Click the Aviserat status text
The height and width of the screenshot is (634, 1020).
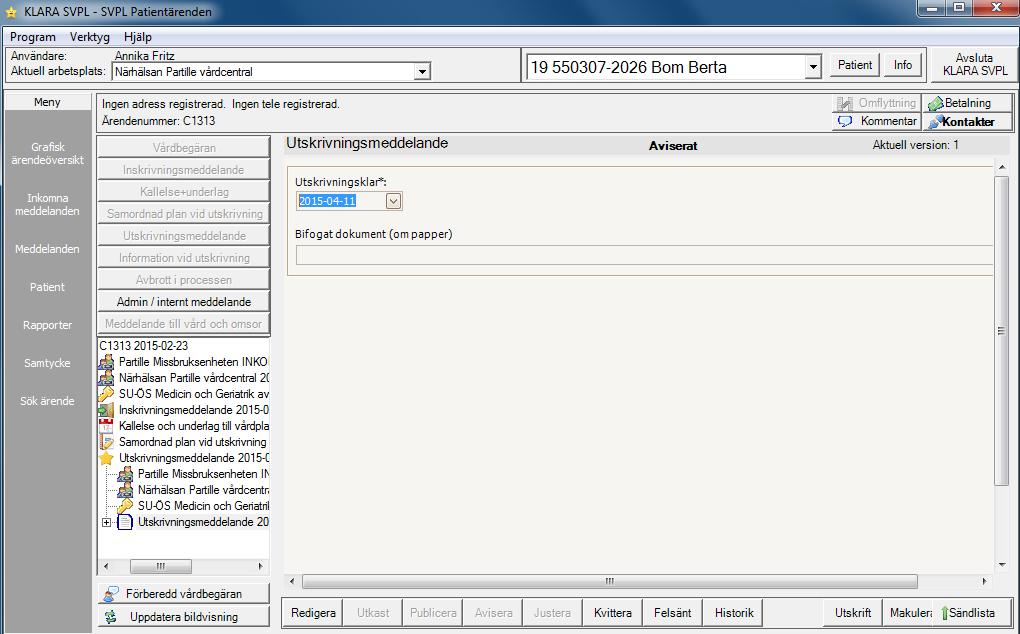673,146
